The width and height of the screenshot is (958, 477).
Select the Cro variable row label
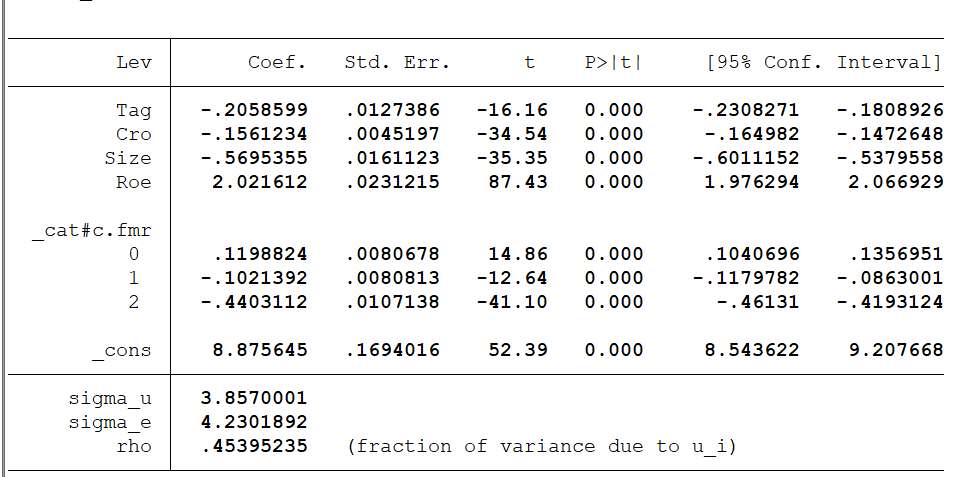pyautogui.click(x=134, y=134)
